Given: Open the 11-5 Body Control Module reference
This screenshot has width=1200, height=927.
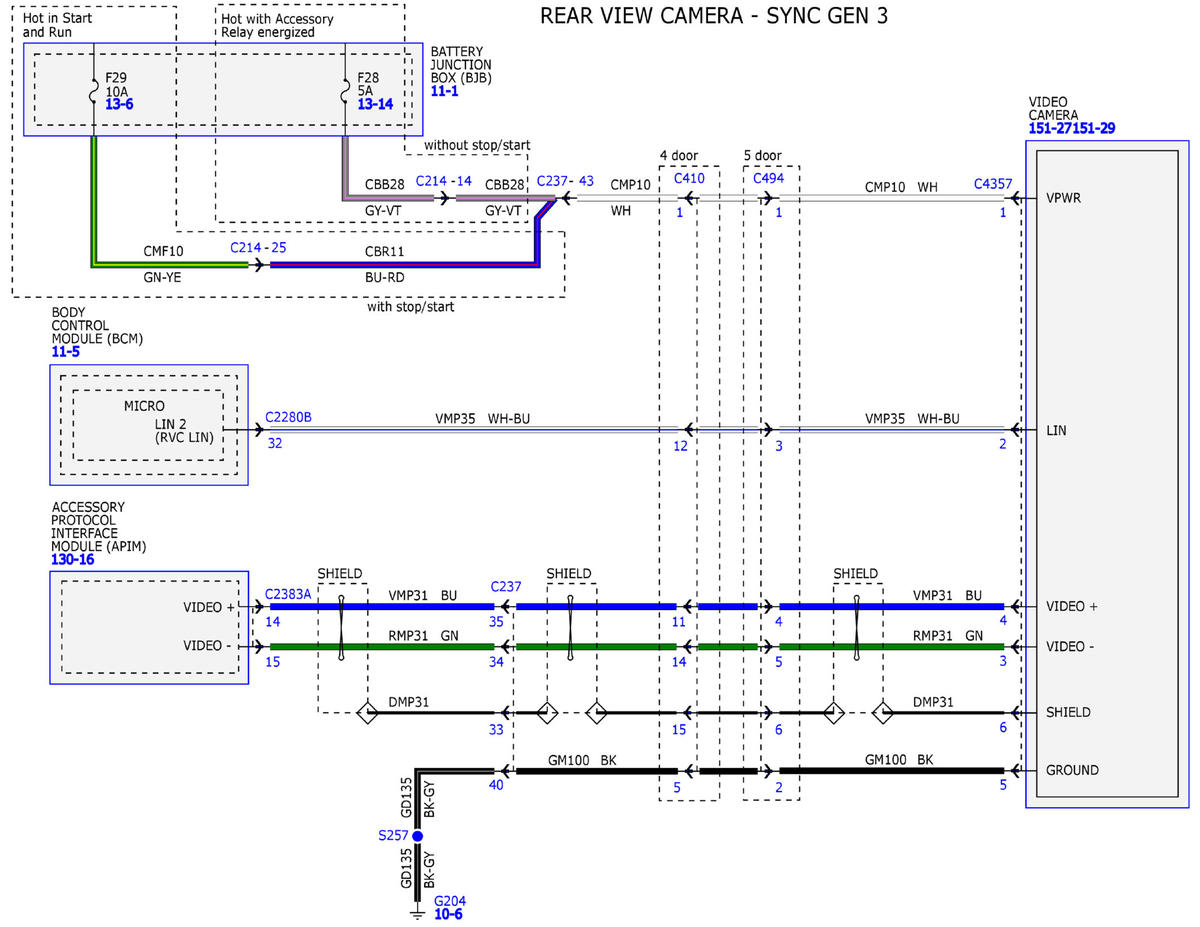Looking at the screenshot, I should tap(66, 352).
